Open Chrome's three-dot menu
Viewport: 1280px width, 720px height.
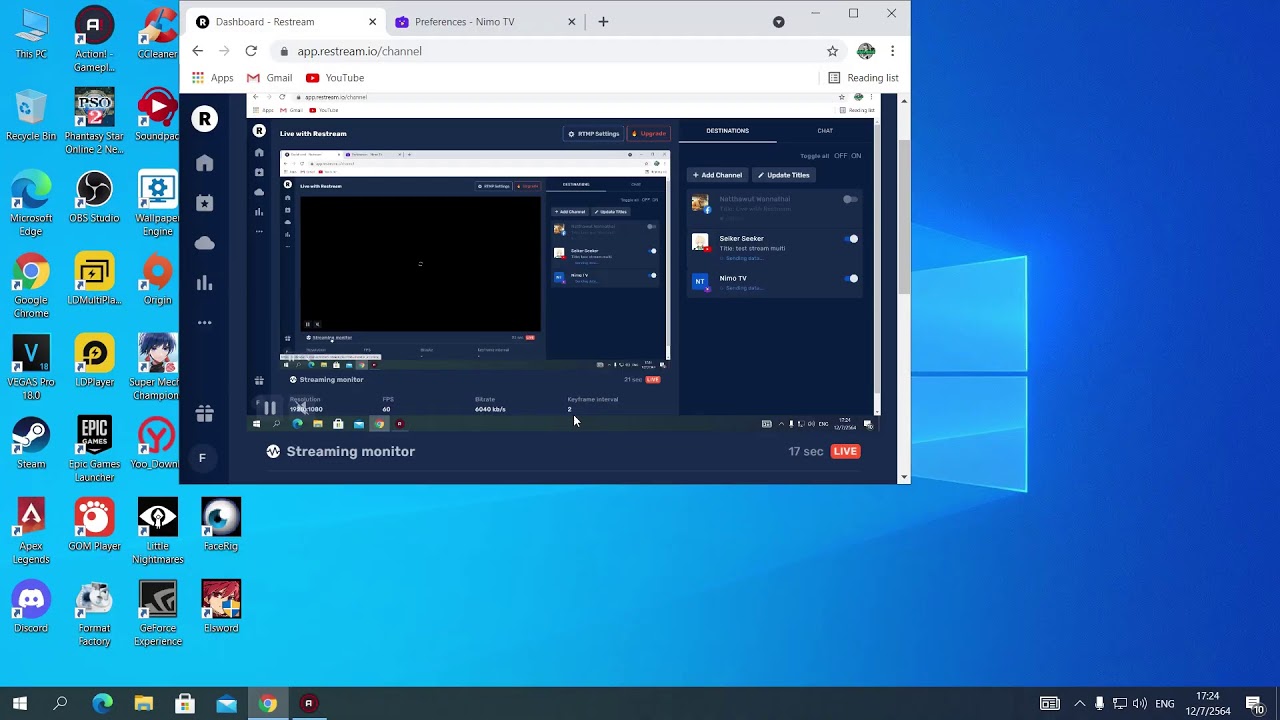pos(892,51)
